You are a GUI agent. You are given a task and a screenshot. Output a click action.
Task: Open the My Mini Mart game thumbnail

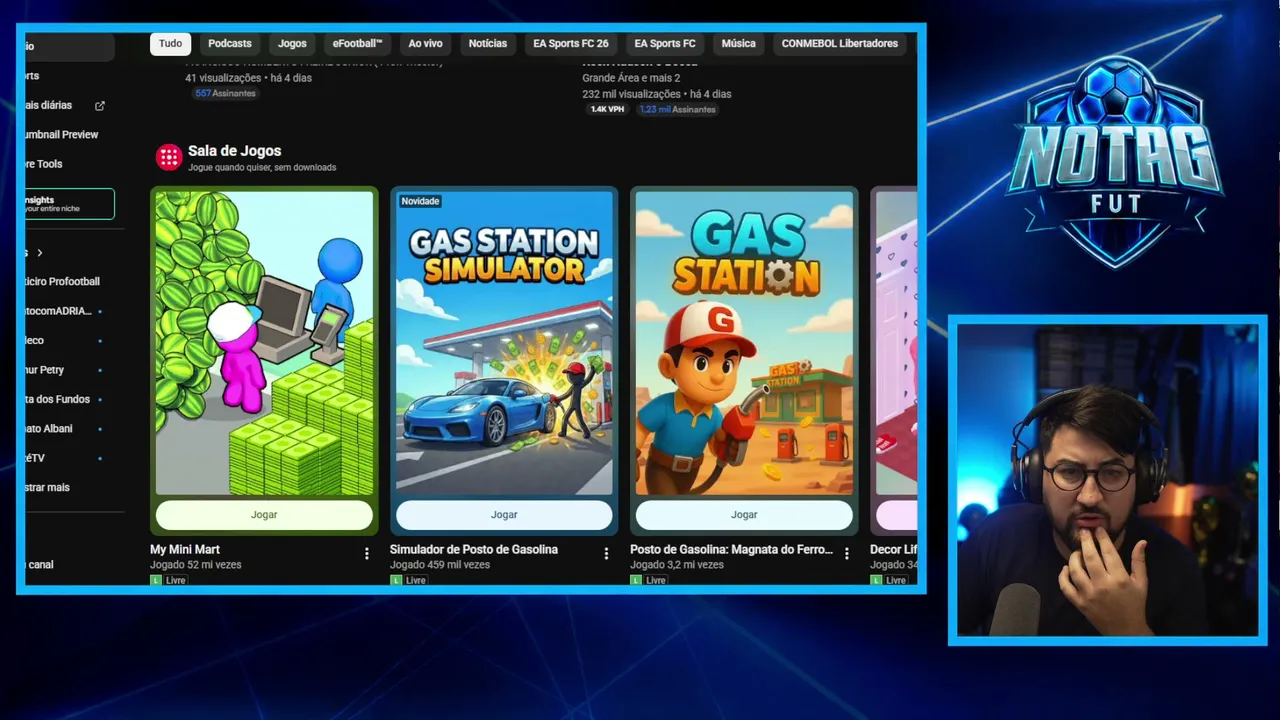point(264,343)
